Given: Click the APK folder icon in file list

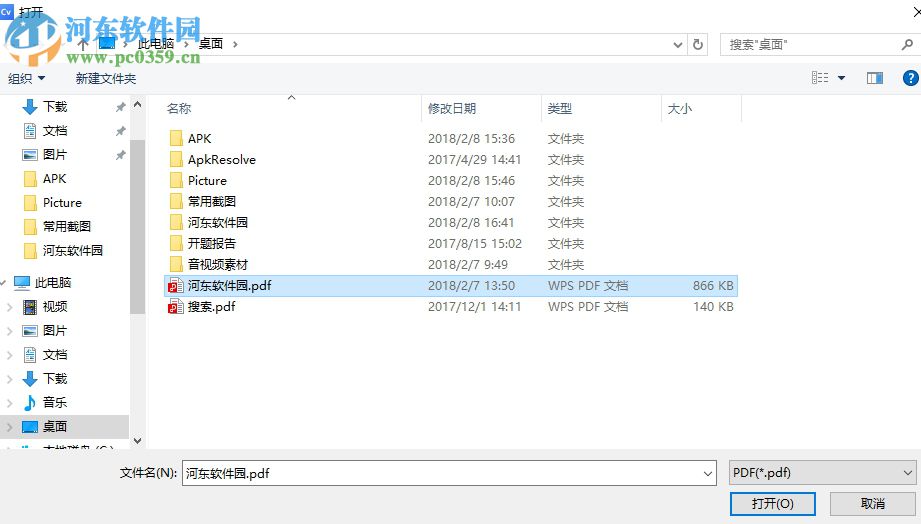Looking at the screenshot, I should click(176, 139).
